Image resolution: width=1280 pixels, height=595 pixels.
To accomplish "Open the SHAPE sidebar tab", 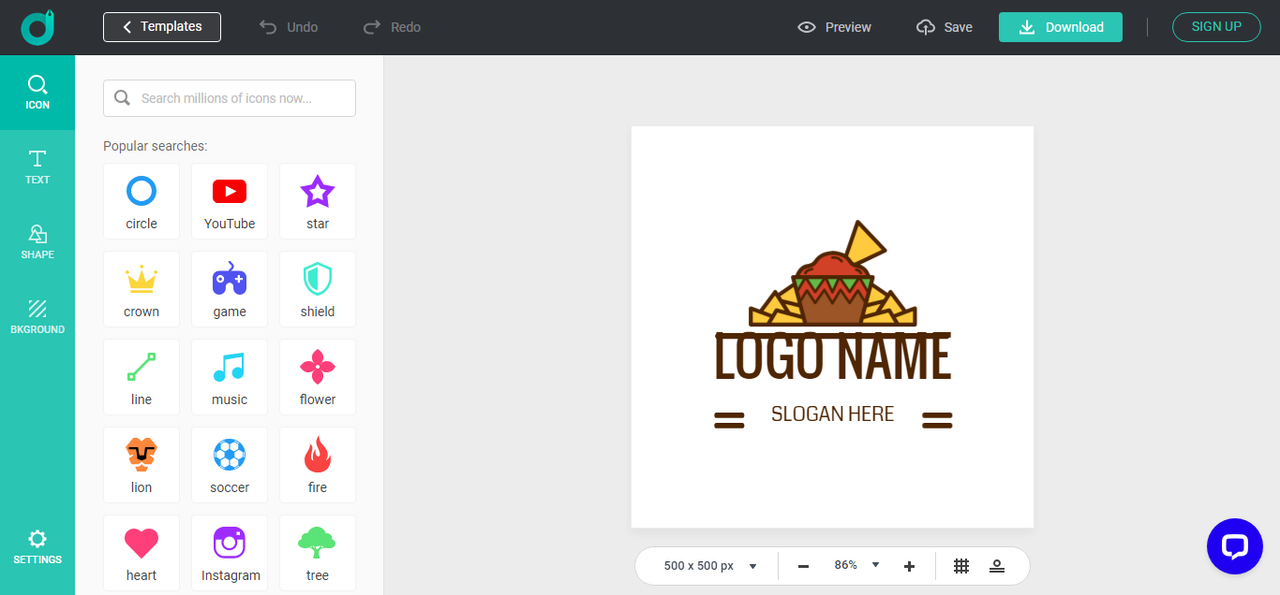I will 37,242.
